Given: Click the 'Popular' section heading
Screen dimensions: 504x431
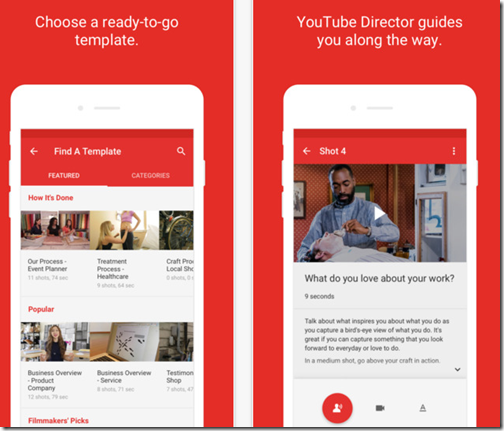Looking at the screenshot, I should (x=41, y=309).
